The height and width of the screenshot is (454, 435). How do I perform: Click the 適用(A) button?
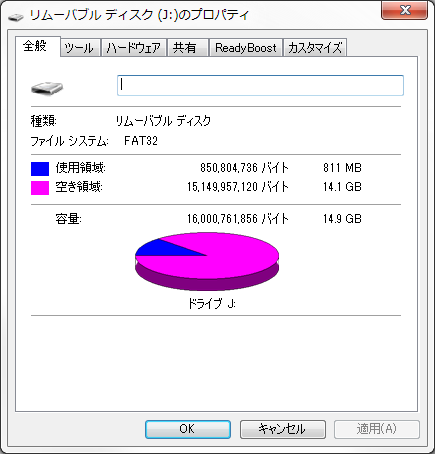[377, 429]
